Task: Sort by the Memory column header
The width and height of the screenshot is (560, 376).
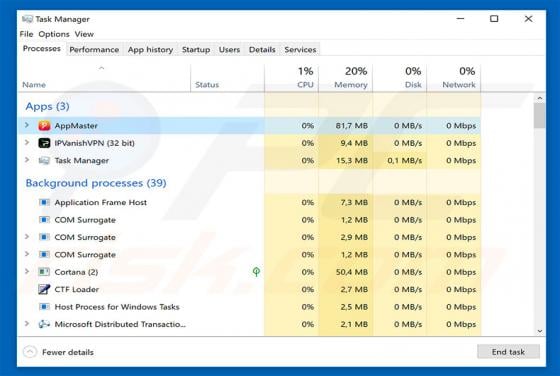Action: pos(345,78)
